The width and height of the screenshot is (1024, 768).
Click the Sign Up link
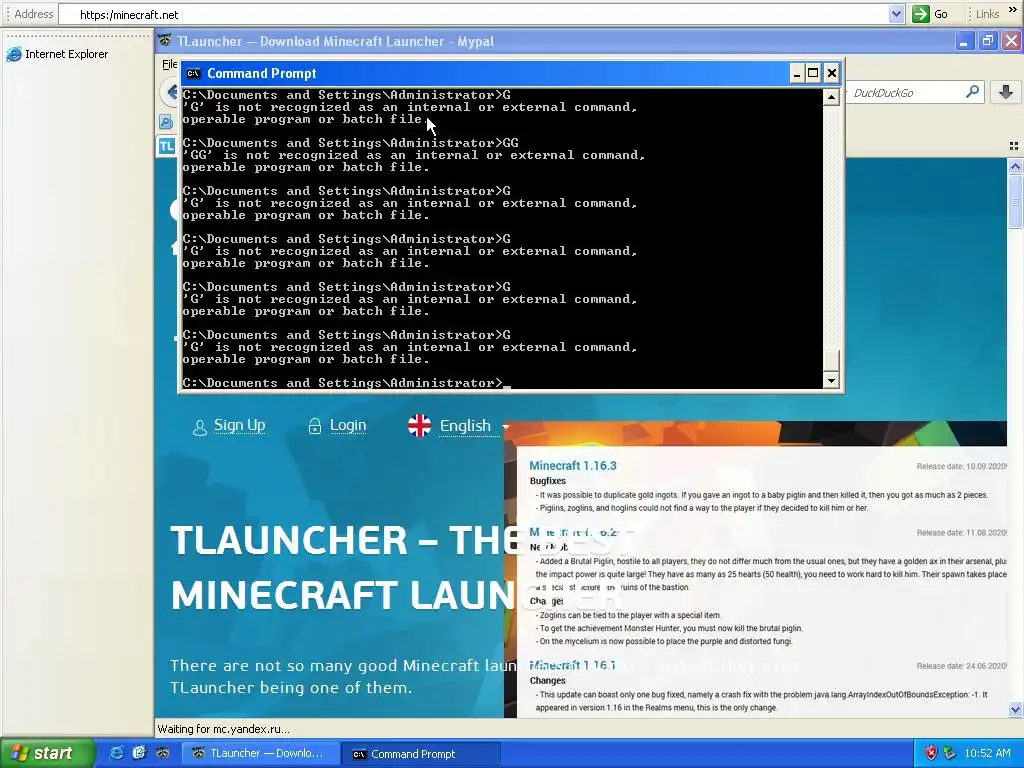click(x=240, y=425)
